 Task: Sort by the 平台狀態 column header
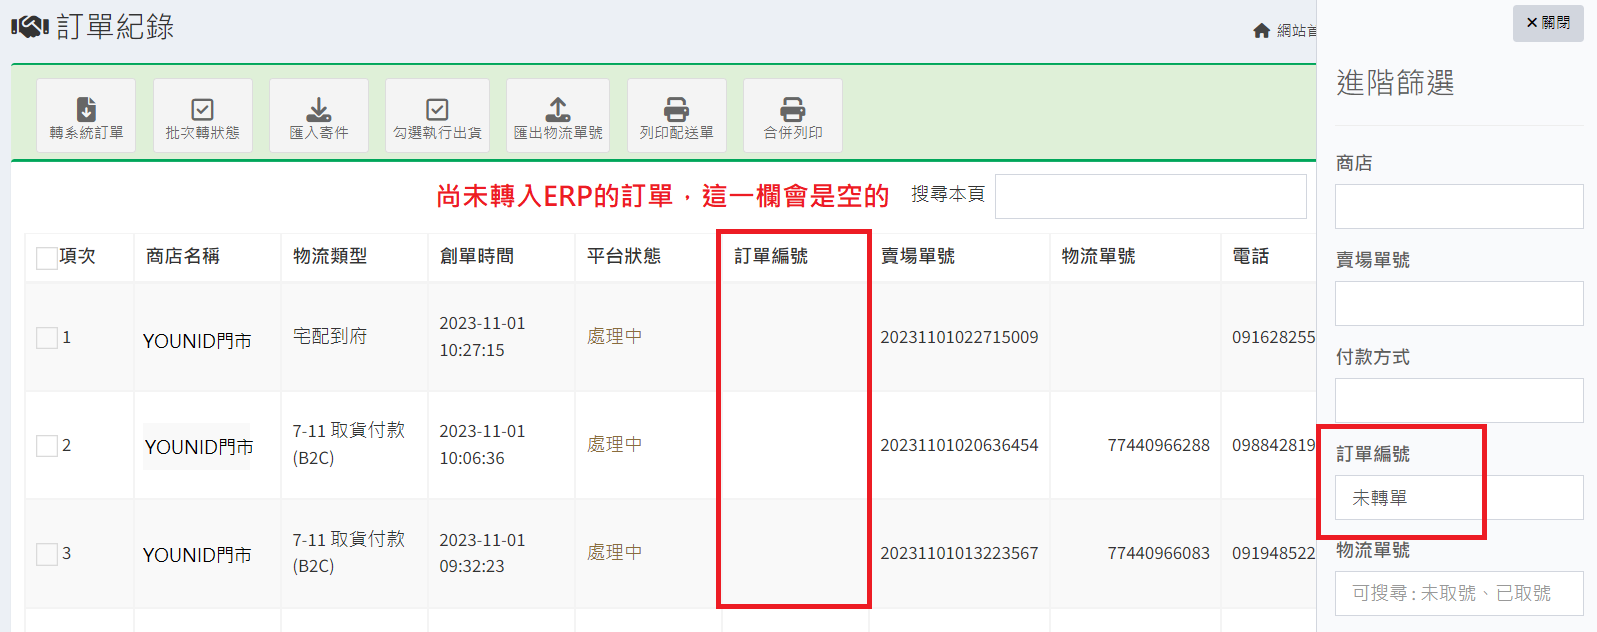coord(624,257)
